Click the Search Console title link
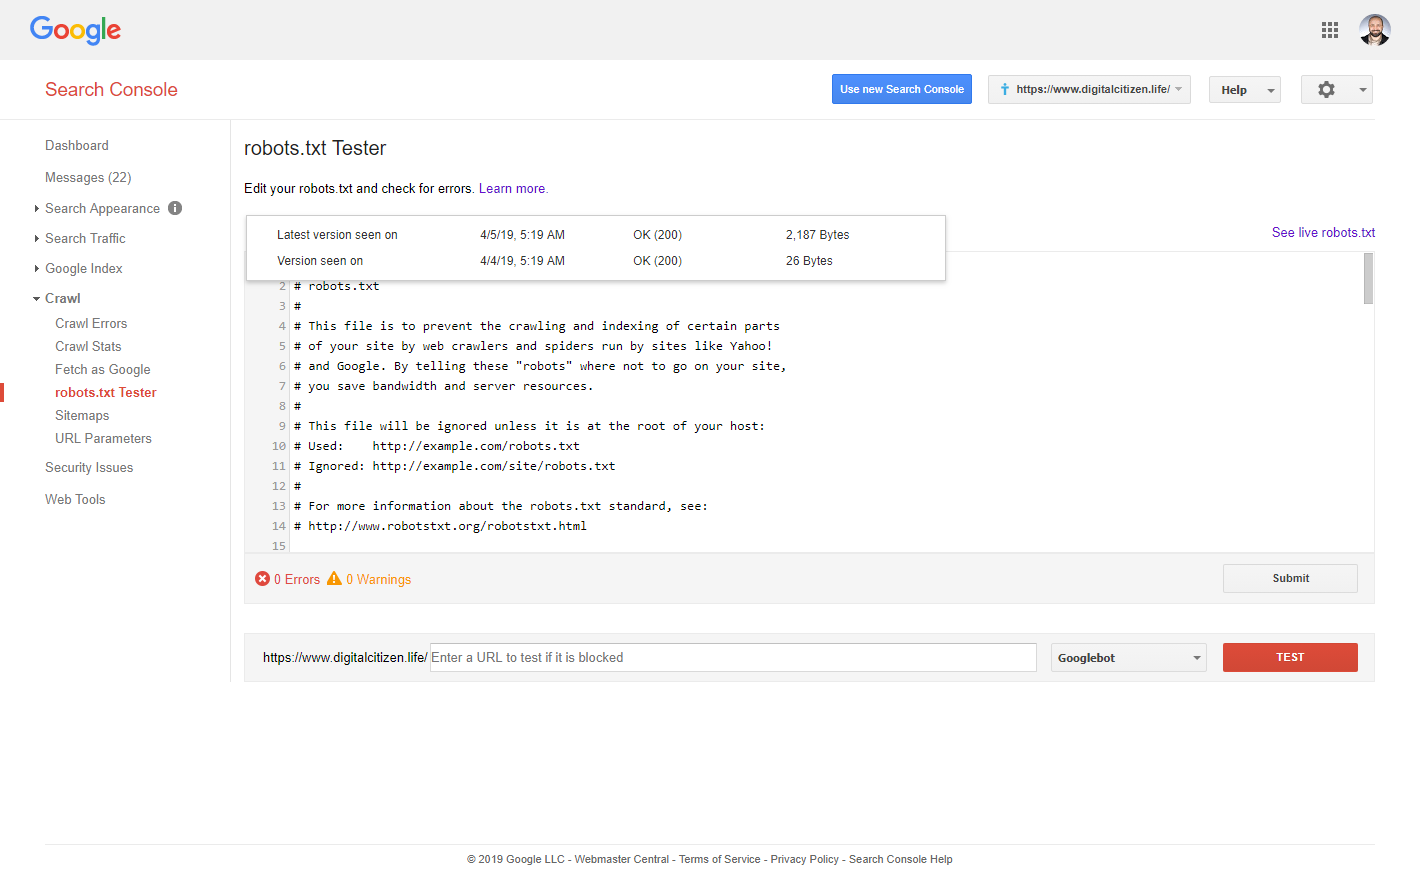 point(111,89)
